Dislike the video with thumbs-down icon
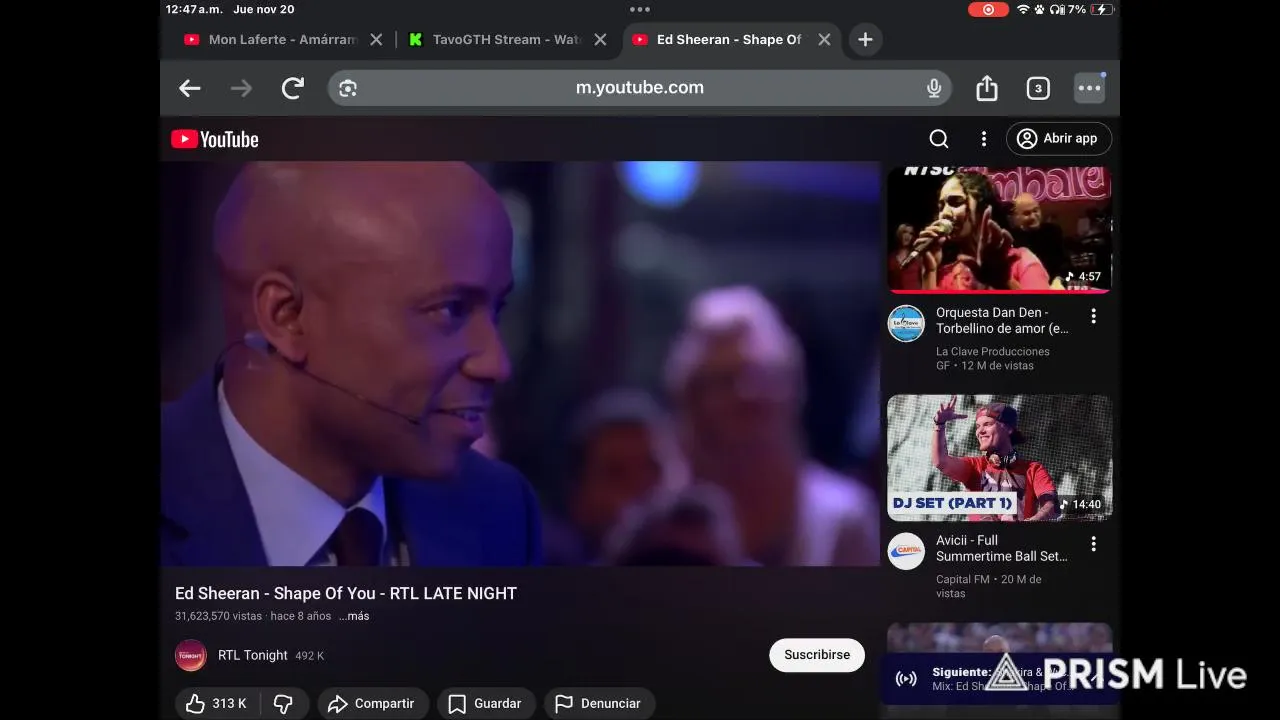The height and width of the screenshot is (720, 1280). coord(283,704)
